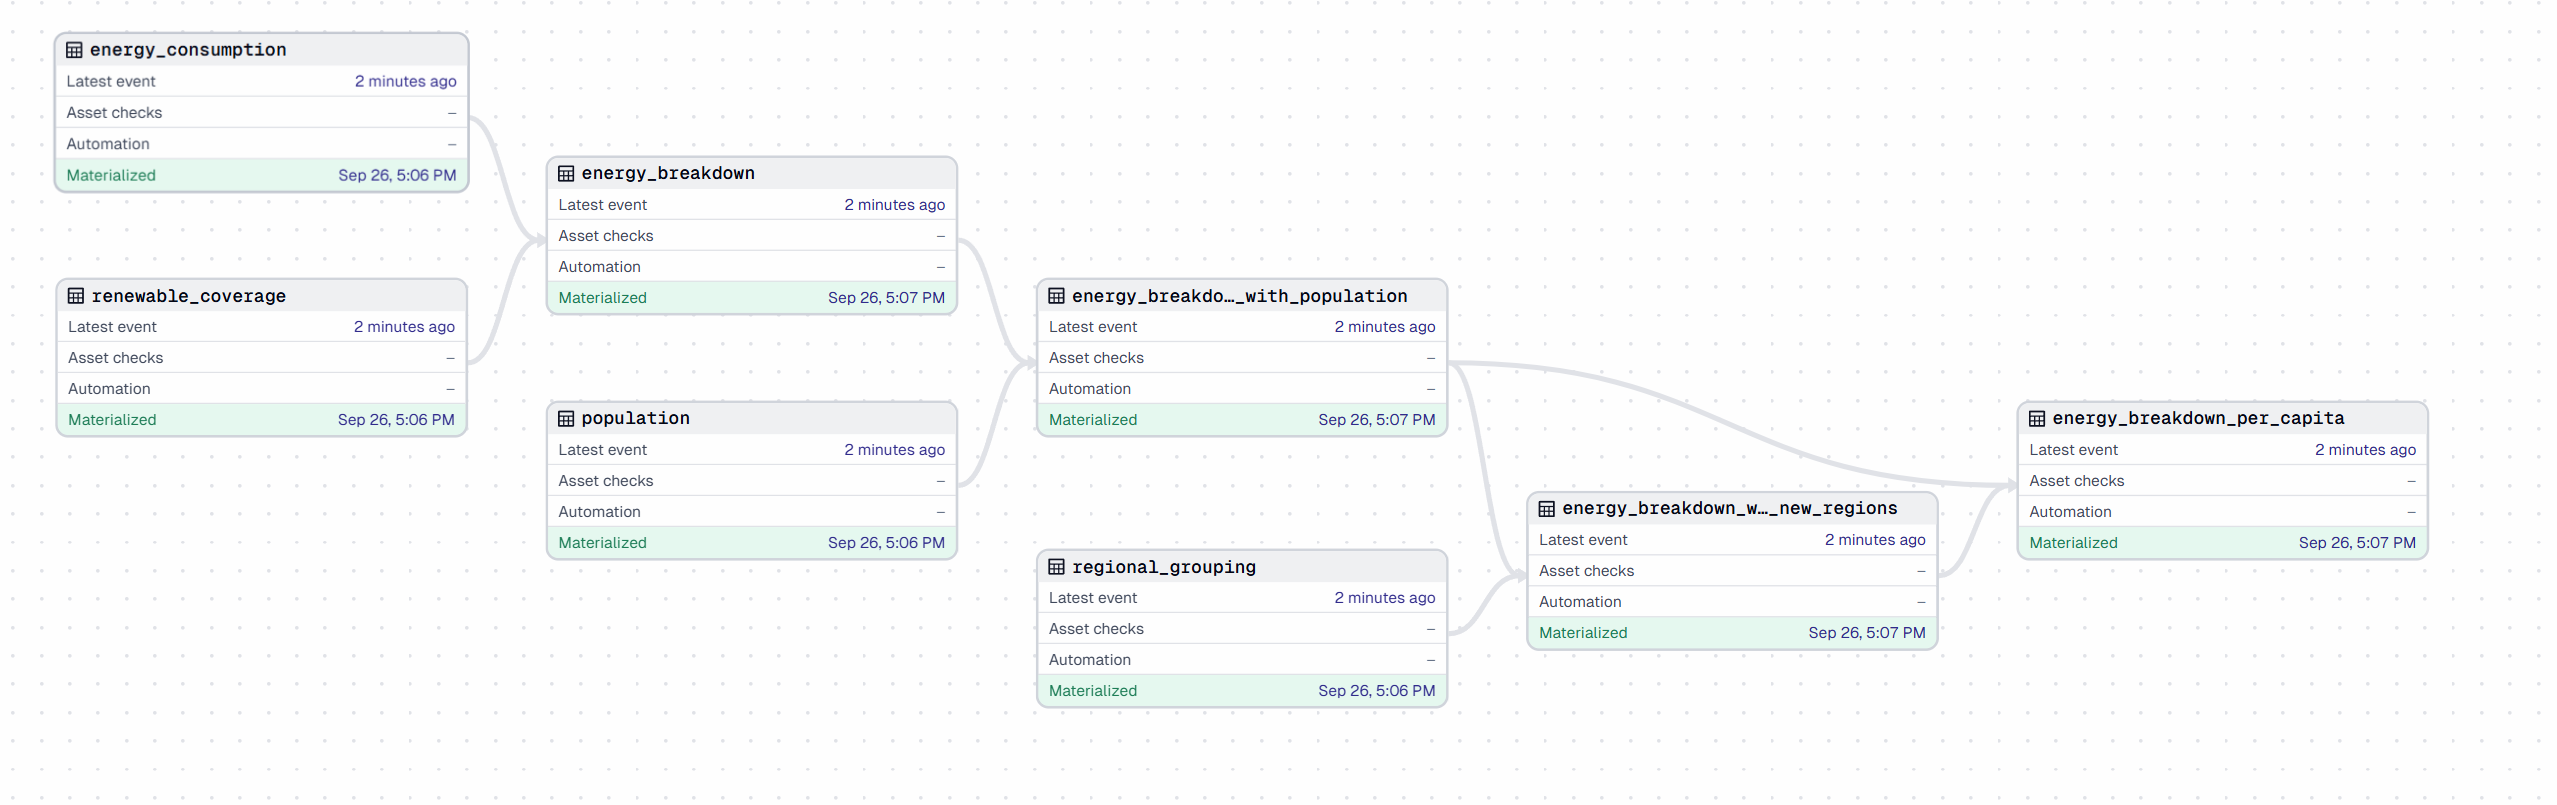
Task: Click the energy_breakdown_per_capita table icon
Action: tap(2037, 418)
